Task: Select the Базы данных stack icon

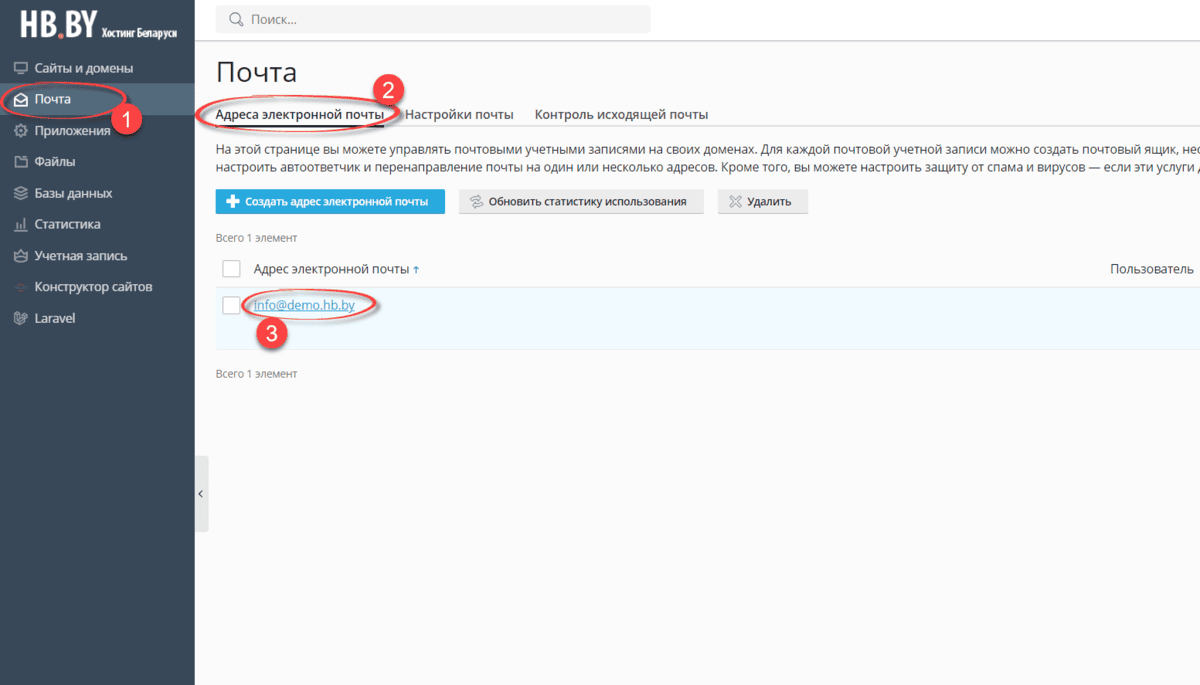Action: click(x=20, y=193)
